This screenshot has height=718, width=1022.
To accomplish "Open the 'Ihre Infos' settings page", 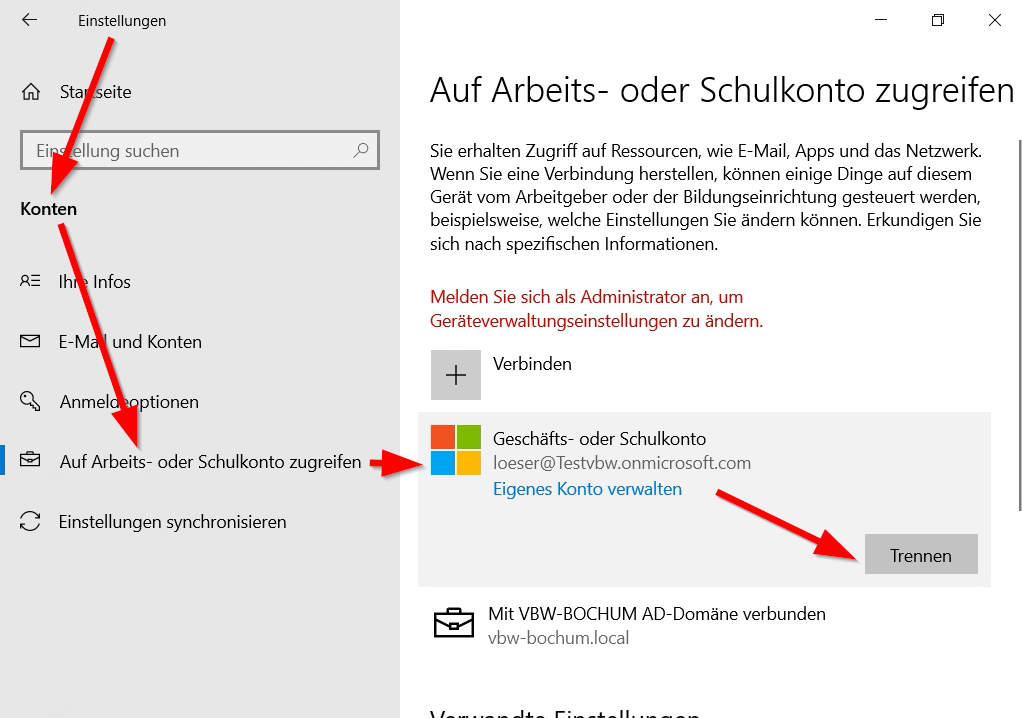I will pyautogui.click(x=95, y=282).
